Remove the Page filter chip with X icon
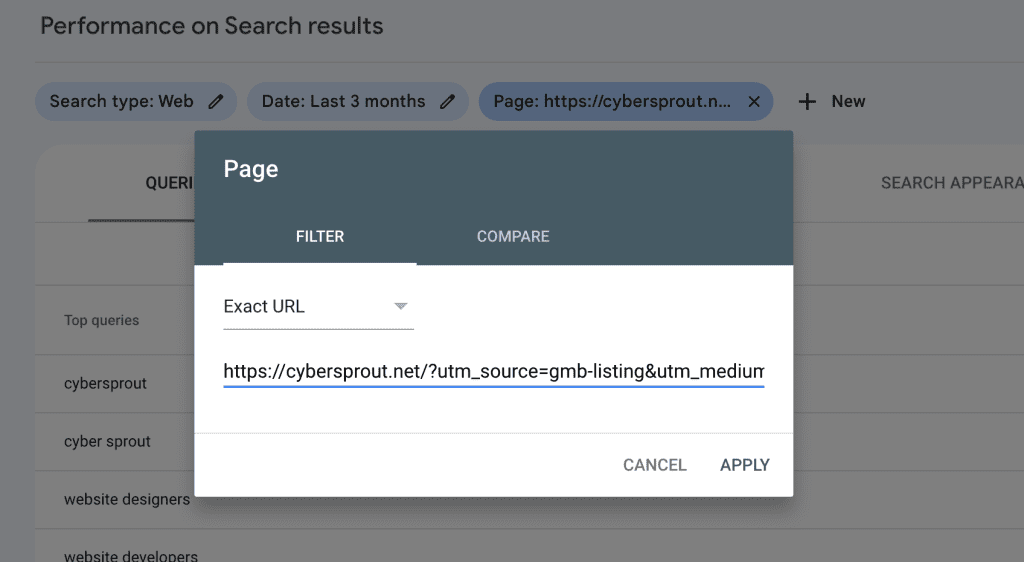Image resolution: width=1024 pixels, height=562 pixels. click(754, 102)
